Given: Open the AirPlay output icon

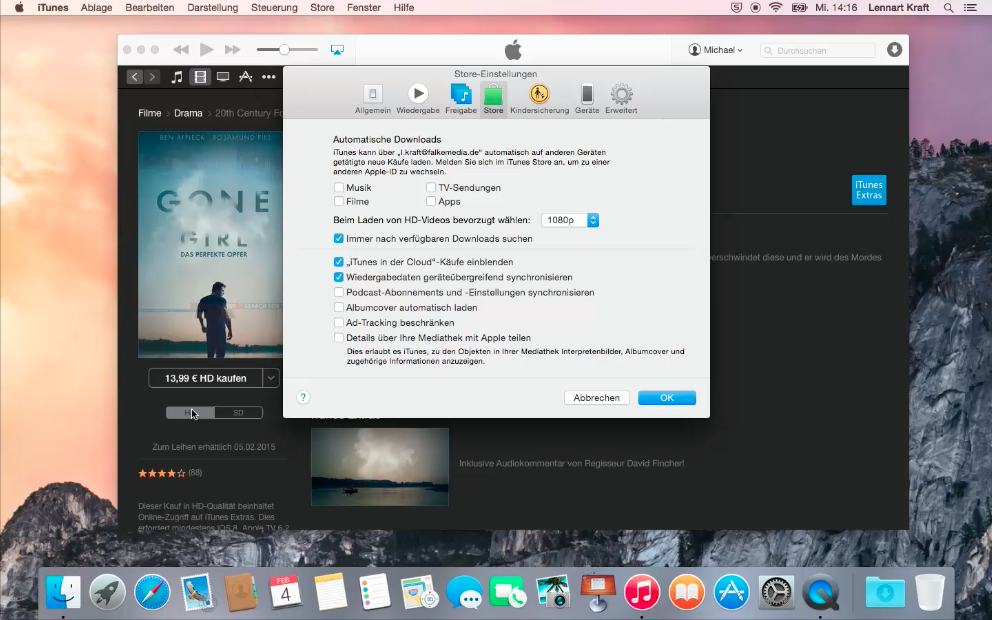Looking at the screenshot, I should [337, 50].
